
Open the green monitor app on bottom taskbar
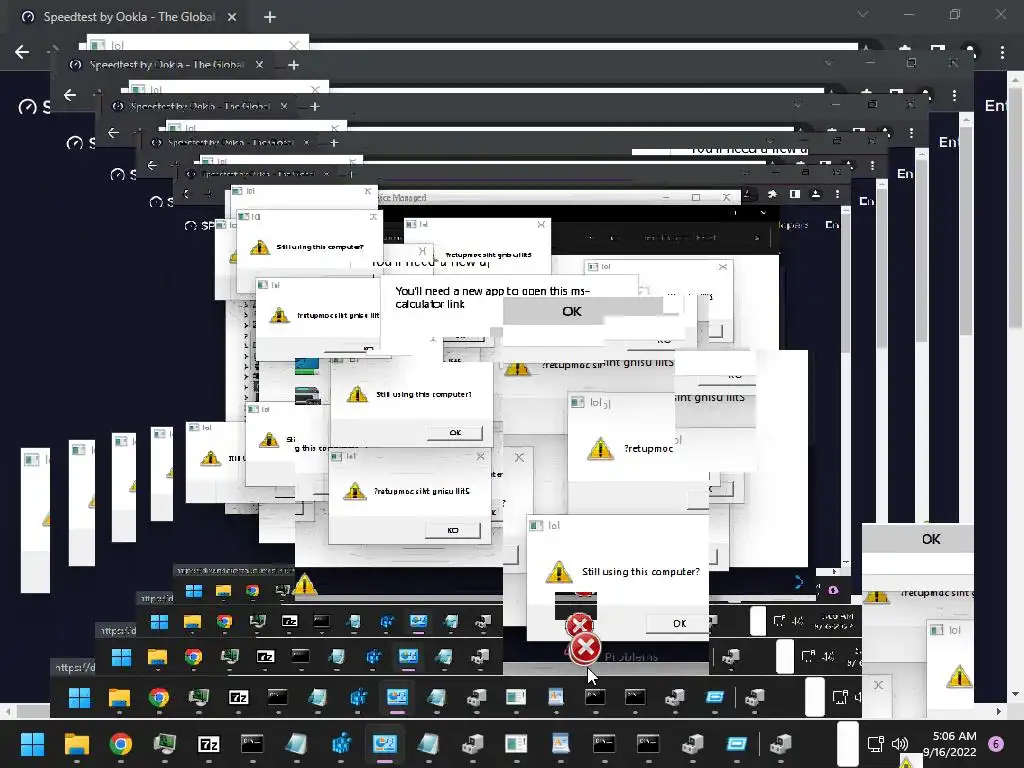(165, 744)
